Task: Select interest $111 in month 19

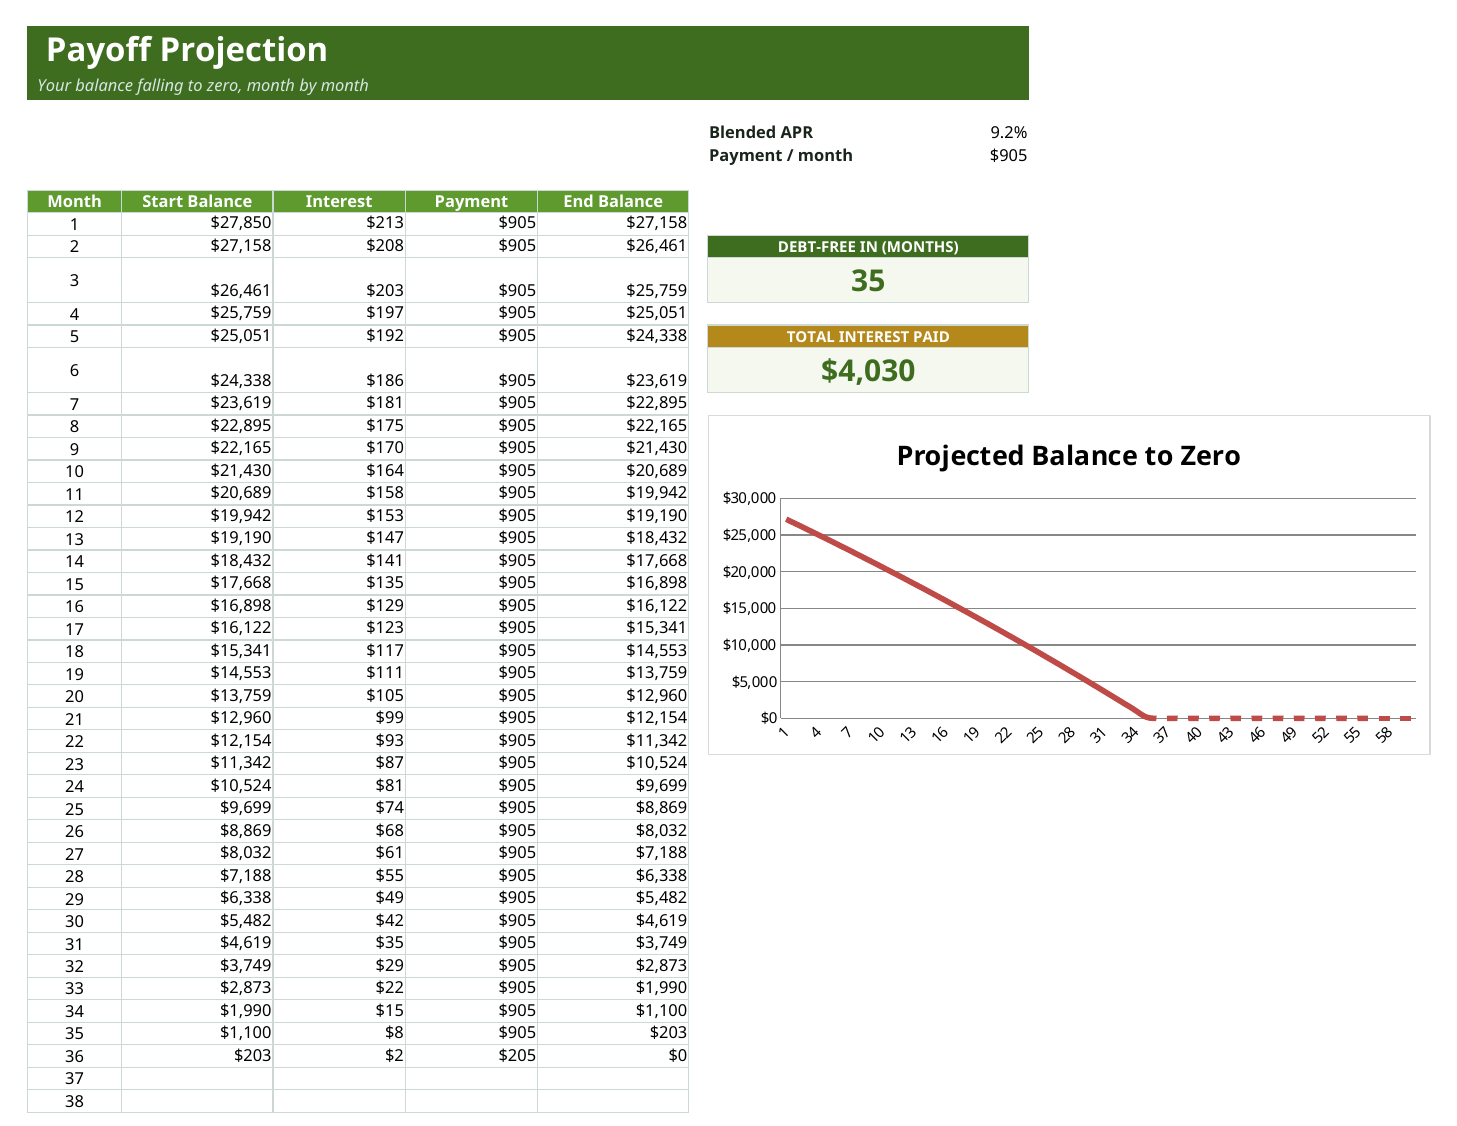Action: click(x=339, y=673)
